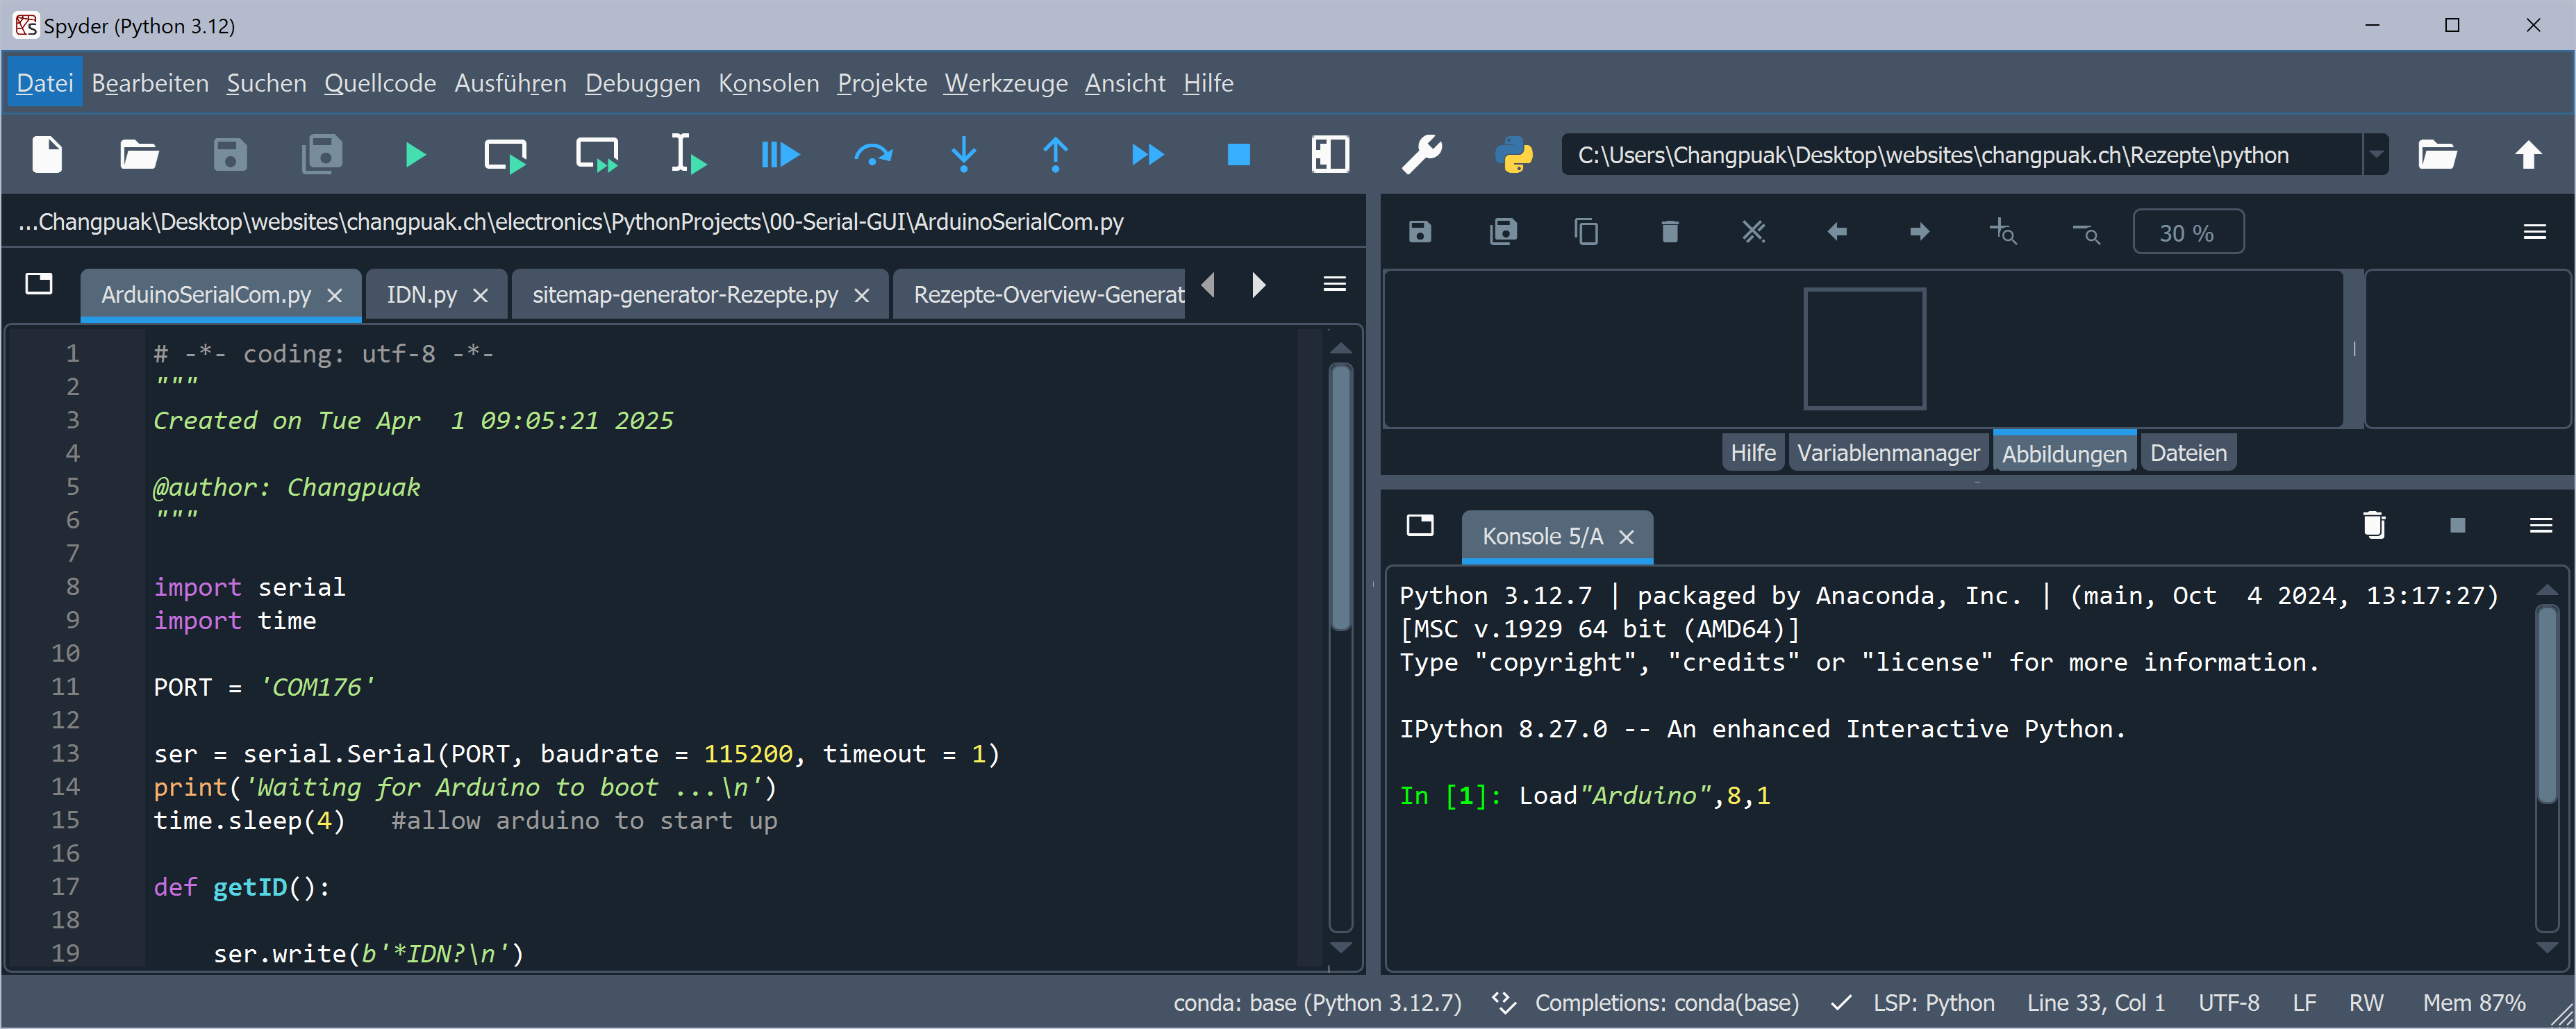Expand the working directory dropdown

2376,155
